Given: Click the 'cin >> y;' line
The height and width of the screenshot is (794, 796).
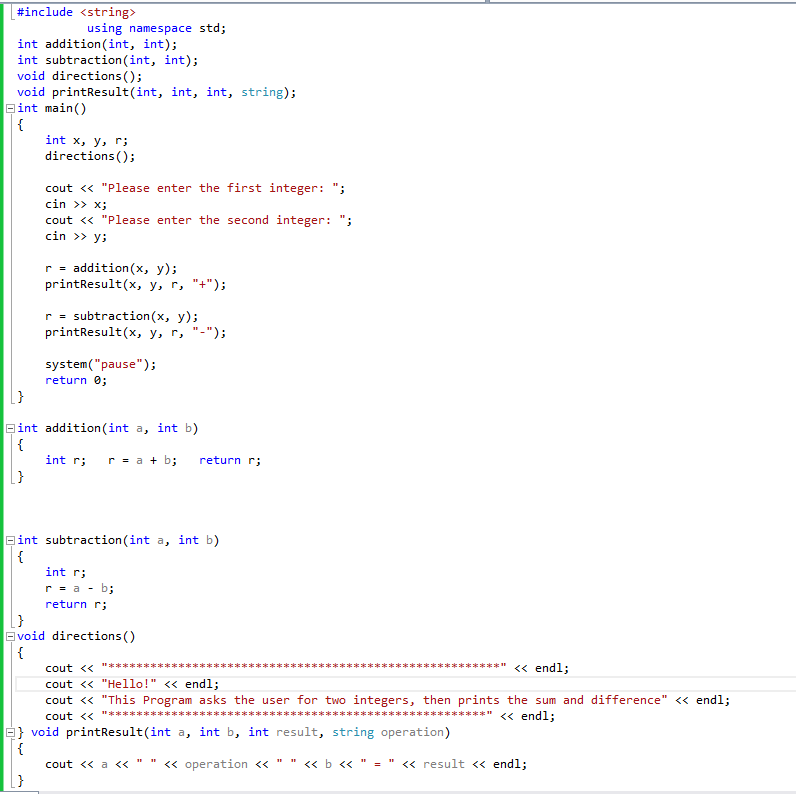Looking at the screenshot, I should point(76,236).
